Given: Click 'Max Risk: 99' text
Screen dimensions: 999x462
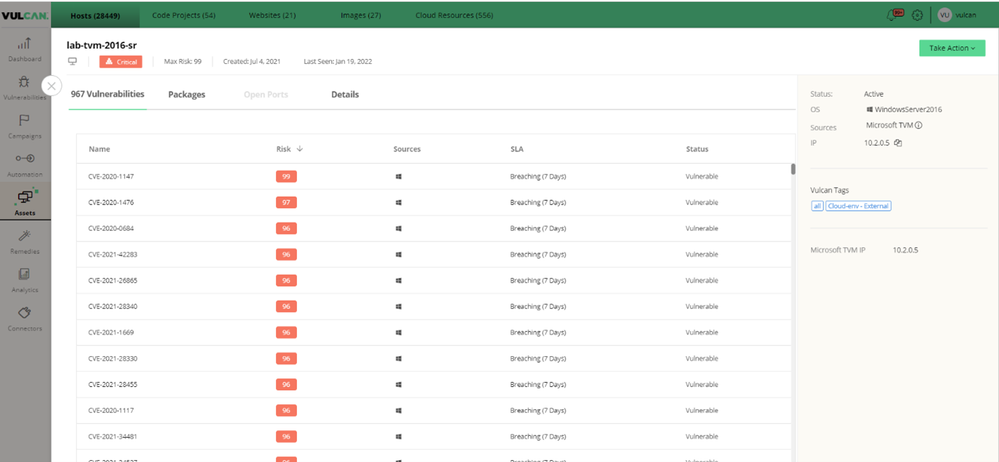Looking at the screenshot, I should (x=183, y=62).
